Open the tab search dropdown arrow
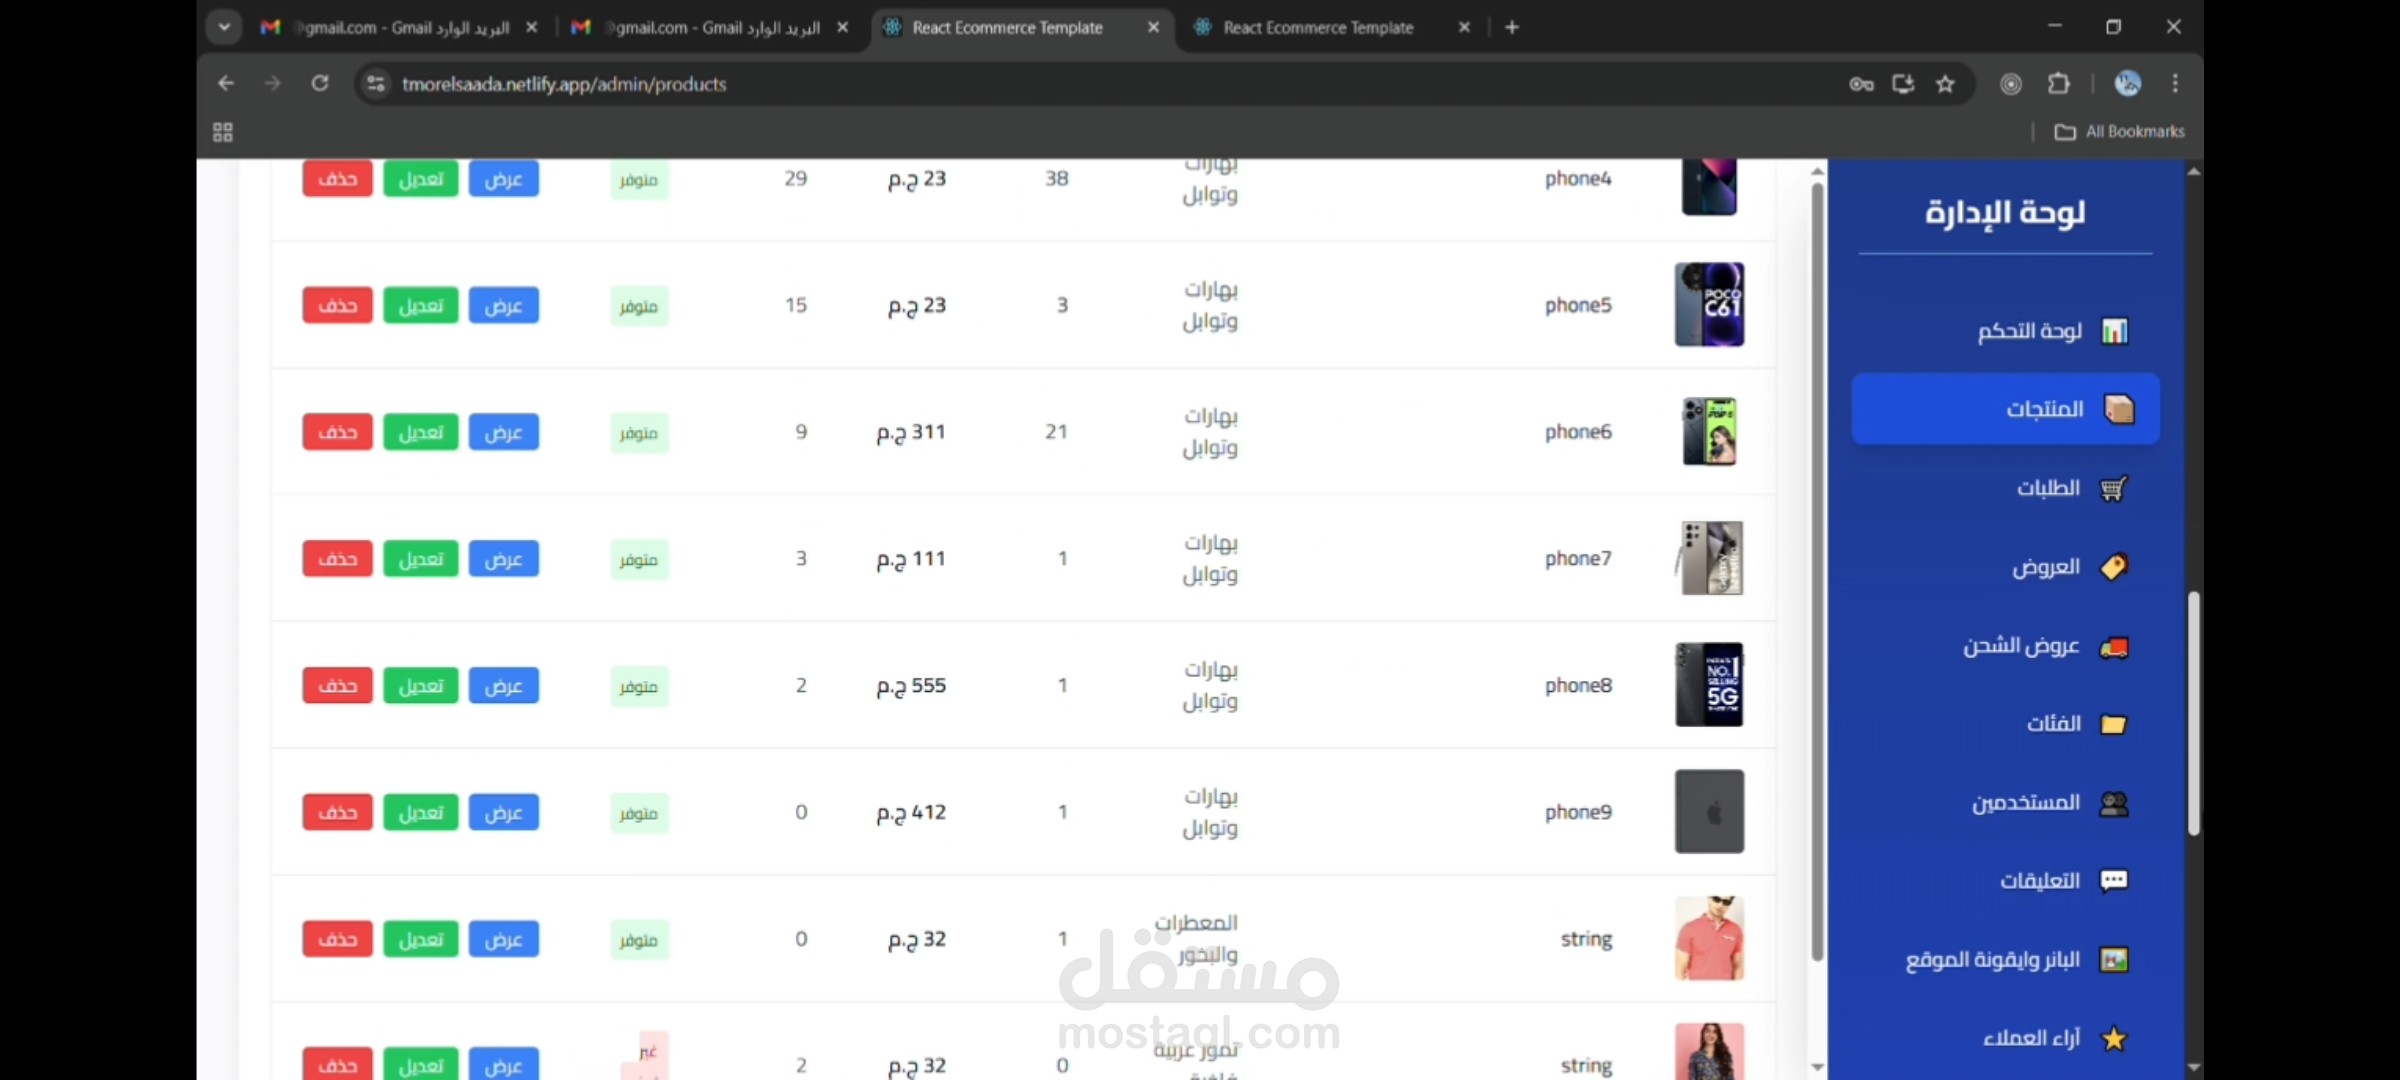The image size is (2400, 1080). point(224,27)
